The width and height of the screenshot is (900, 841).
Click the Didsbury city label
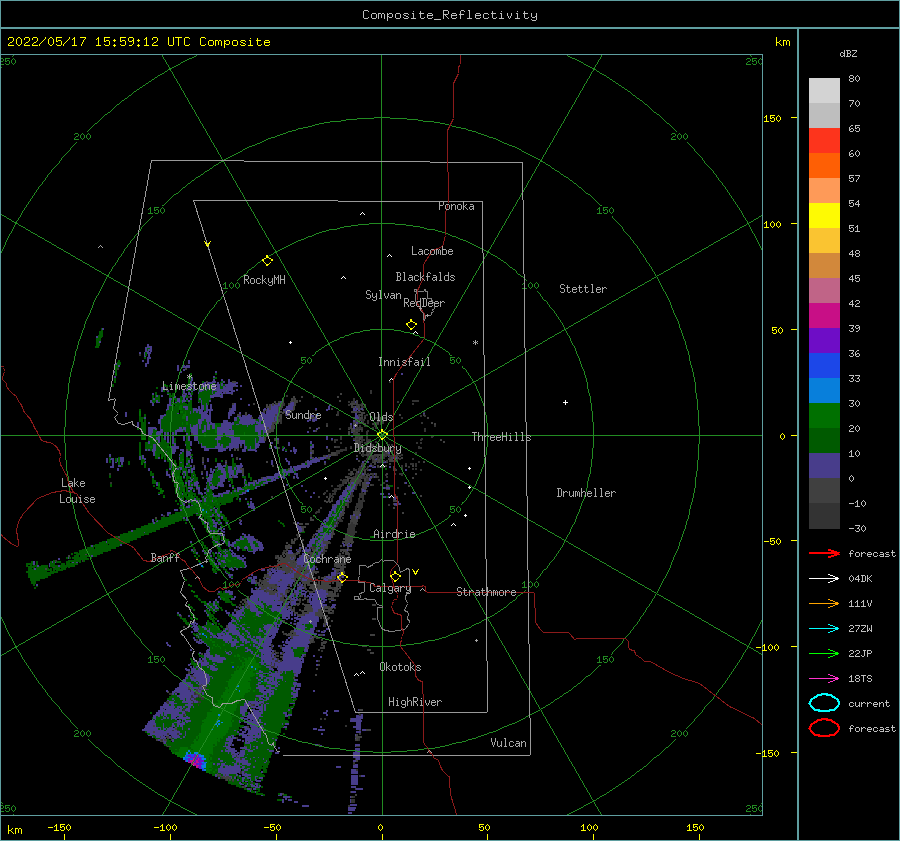tap(378, 448)
